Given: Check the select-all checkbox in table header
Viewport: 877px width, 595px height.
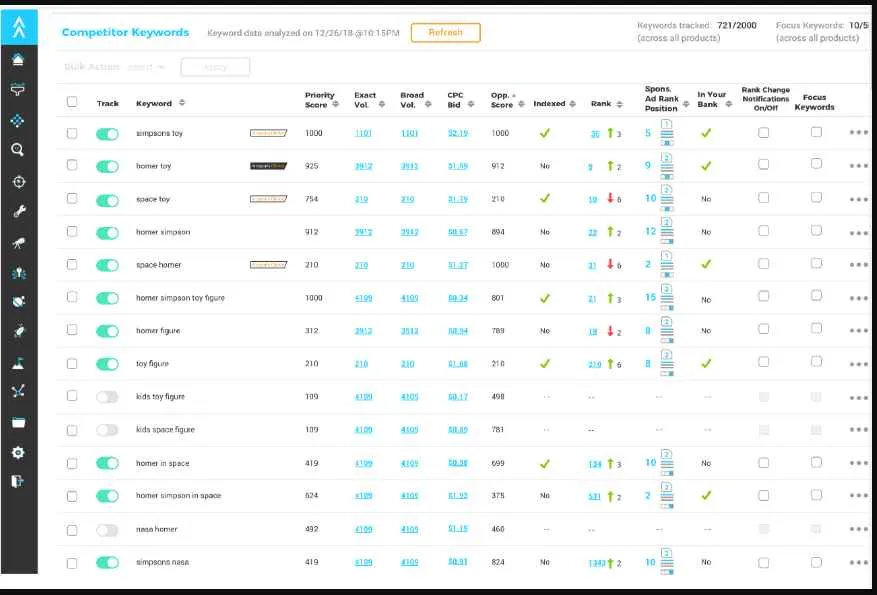Looking at the screenshot, I should [71, 101].
